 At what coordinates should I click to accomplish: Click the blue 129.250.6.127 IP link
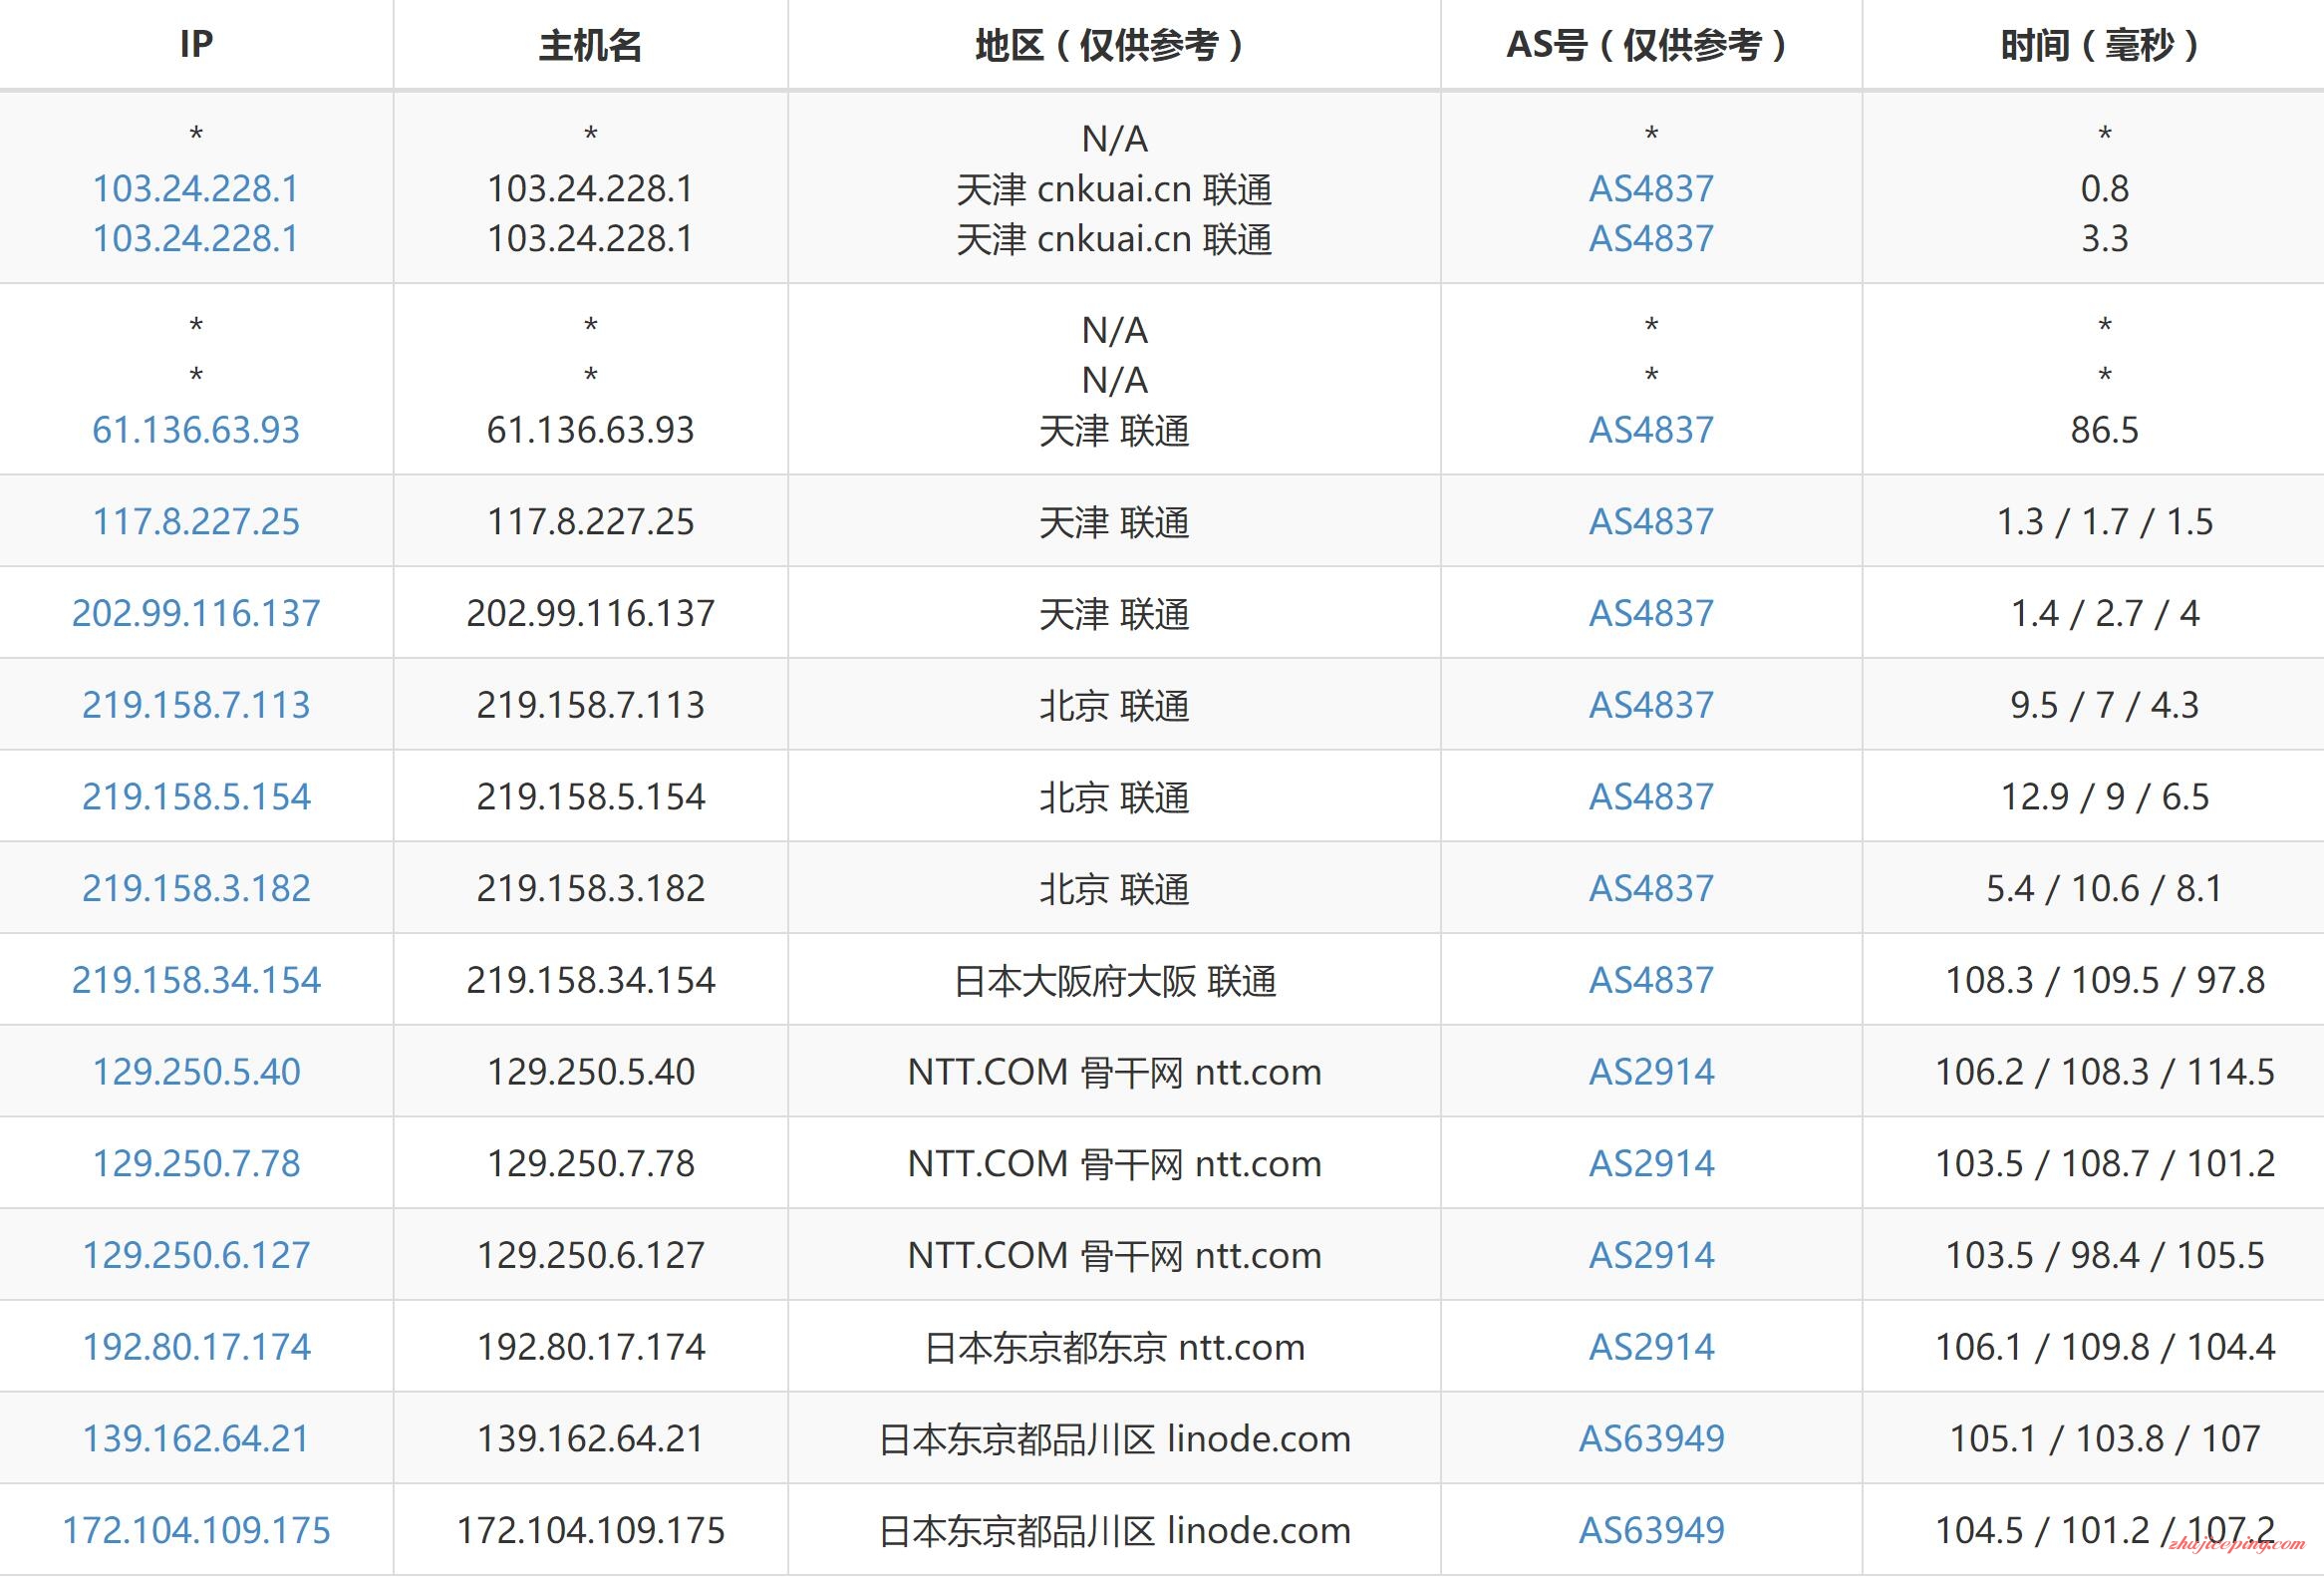tap(196, 1255)
